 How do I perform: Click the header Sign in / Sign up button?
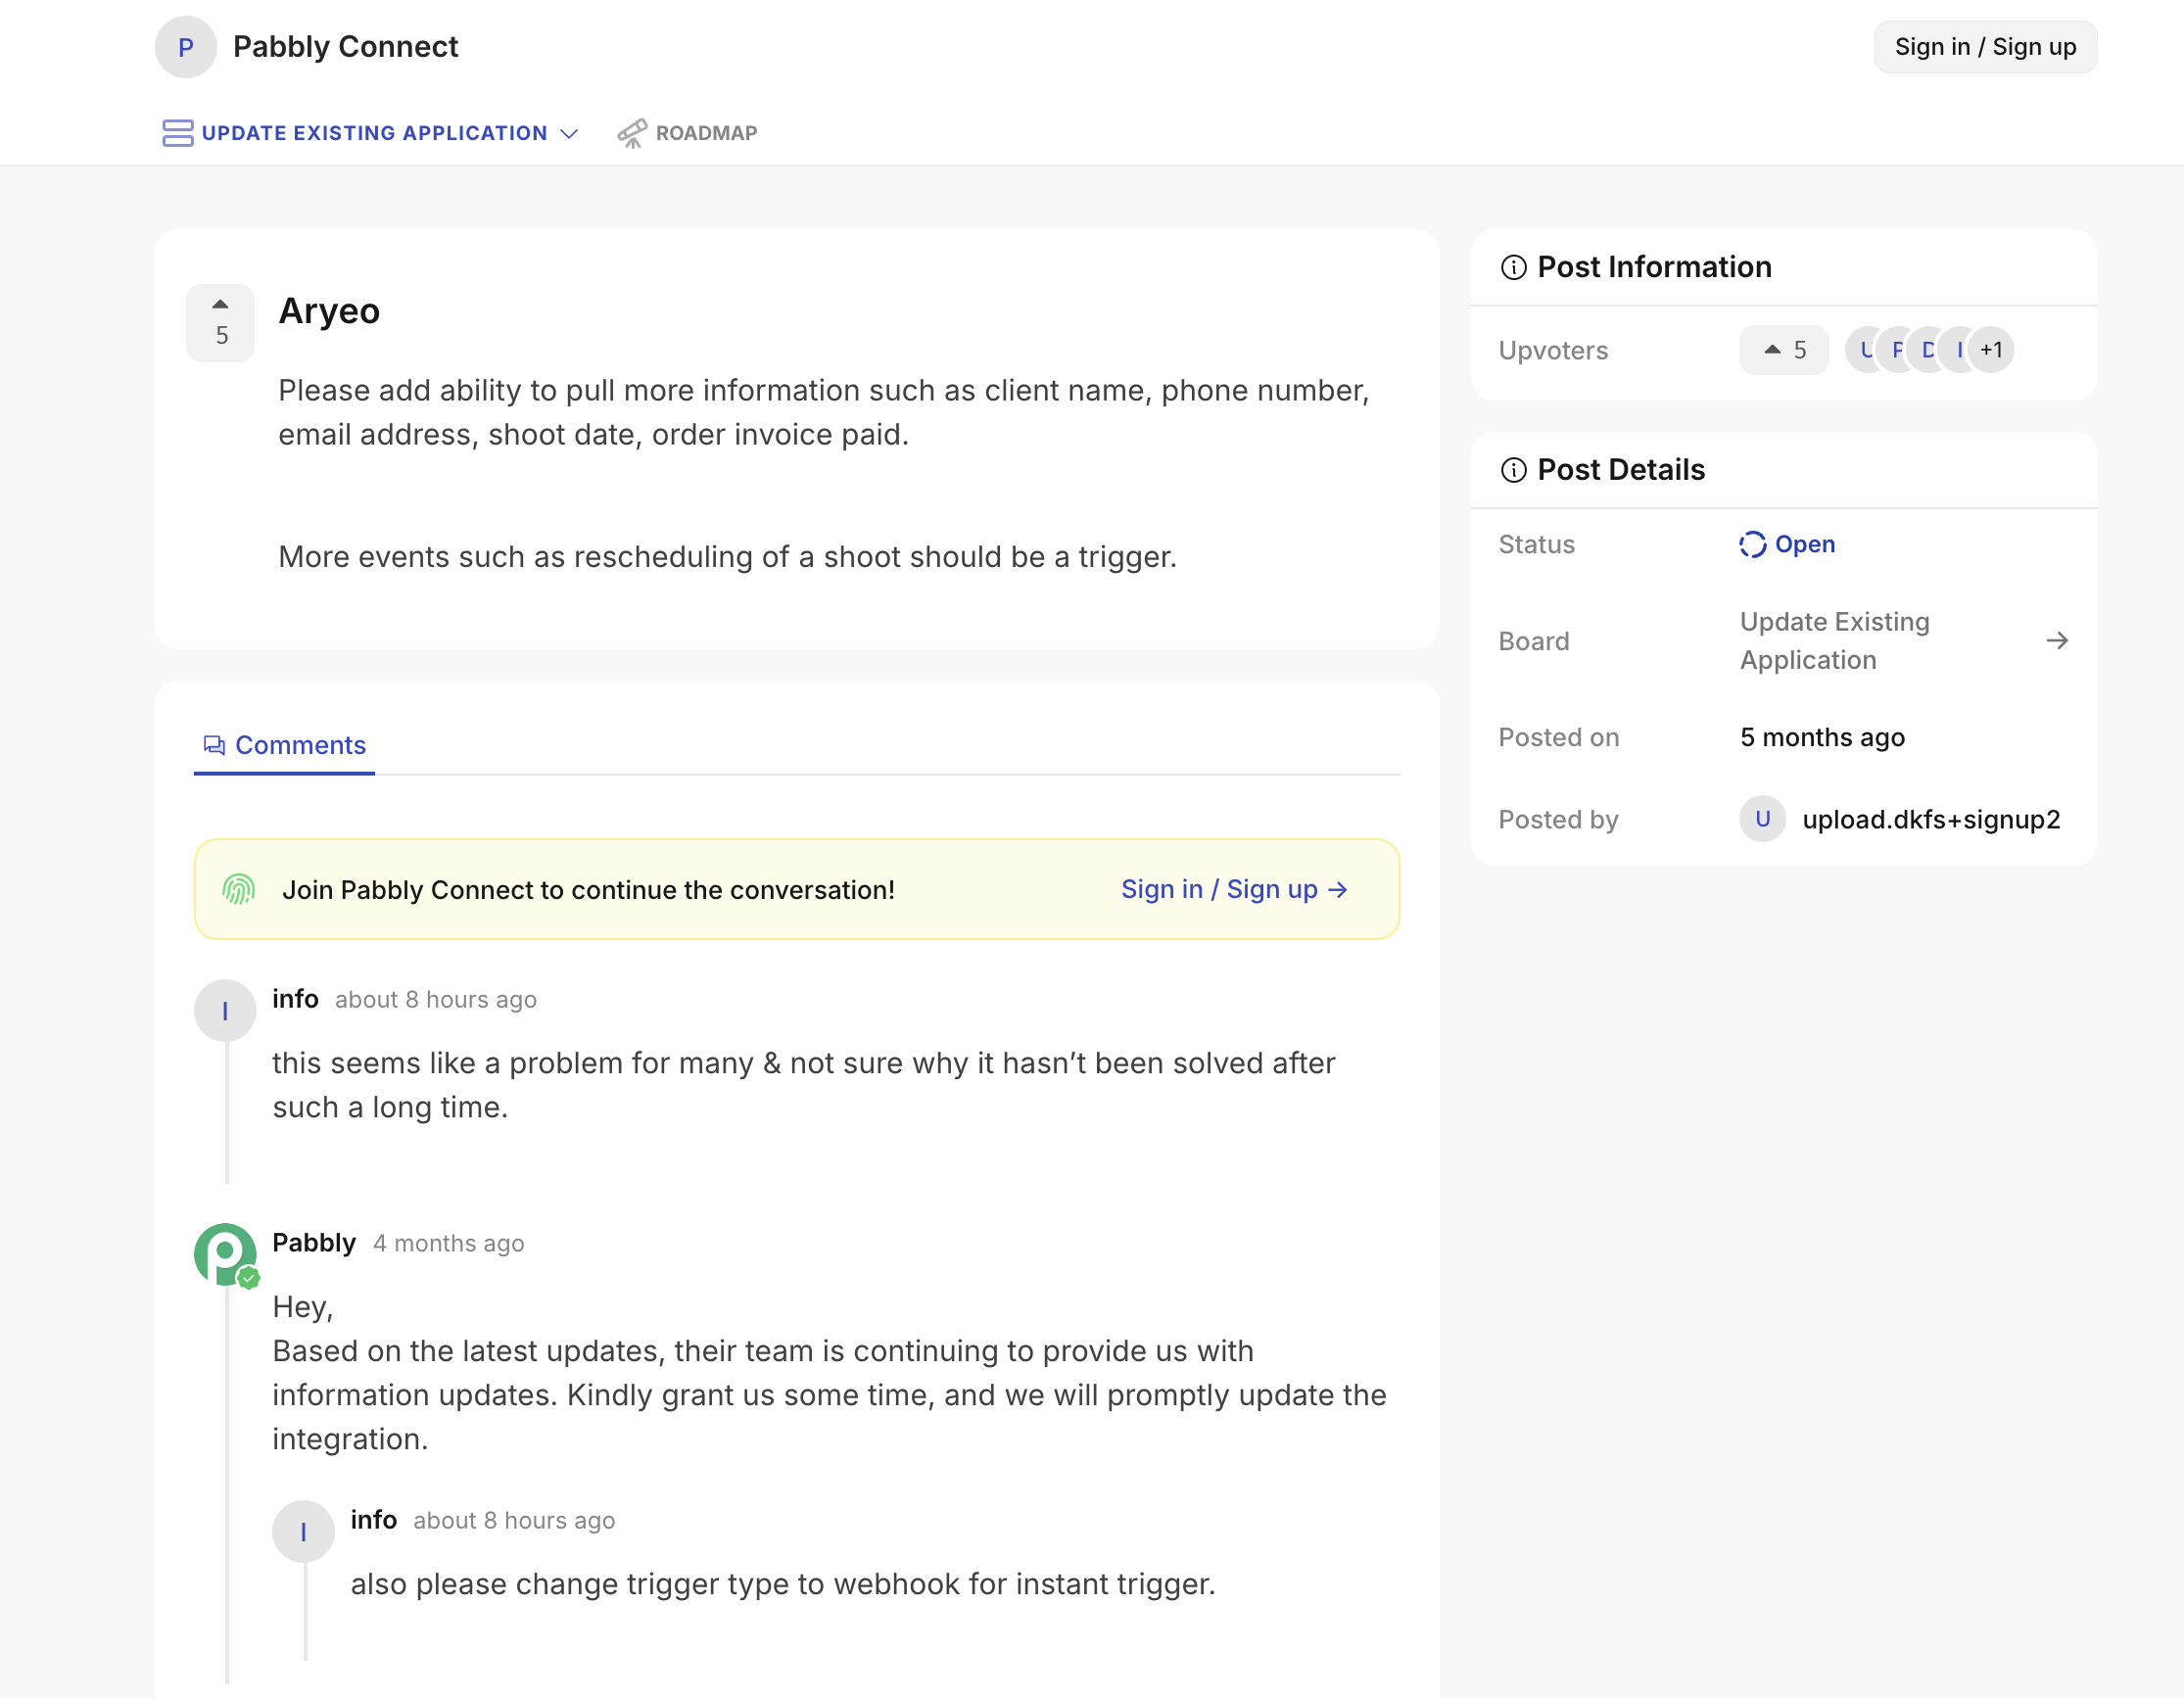[1984, 47]
